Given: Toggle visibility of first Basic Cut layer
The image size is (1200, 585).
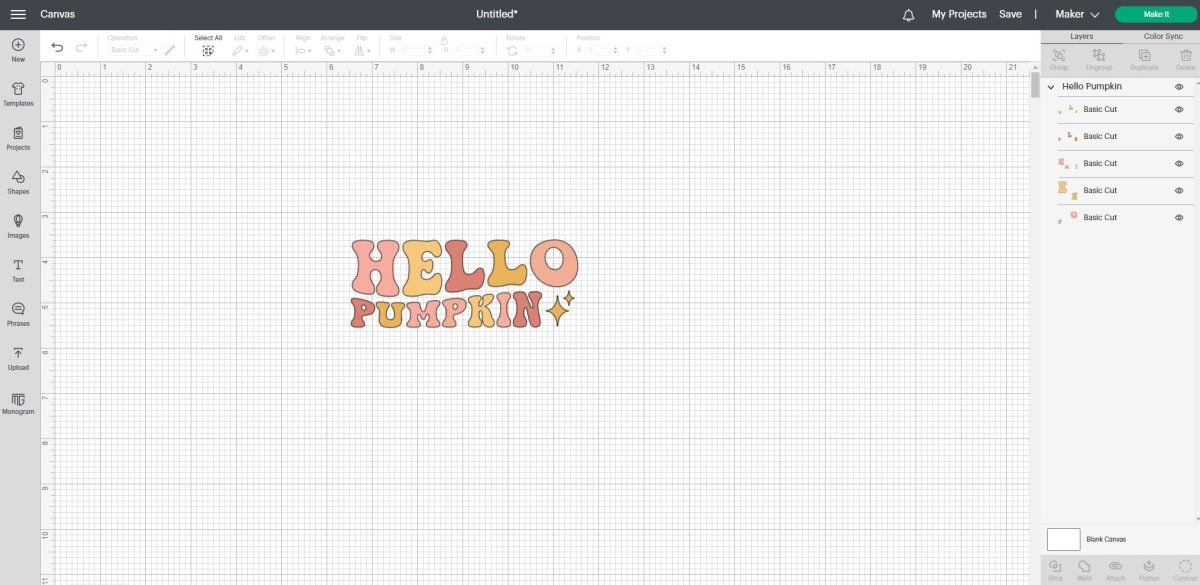Looking at the screenshot, I should point(1179,109).
